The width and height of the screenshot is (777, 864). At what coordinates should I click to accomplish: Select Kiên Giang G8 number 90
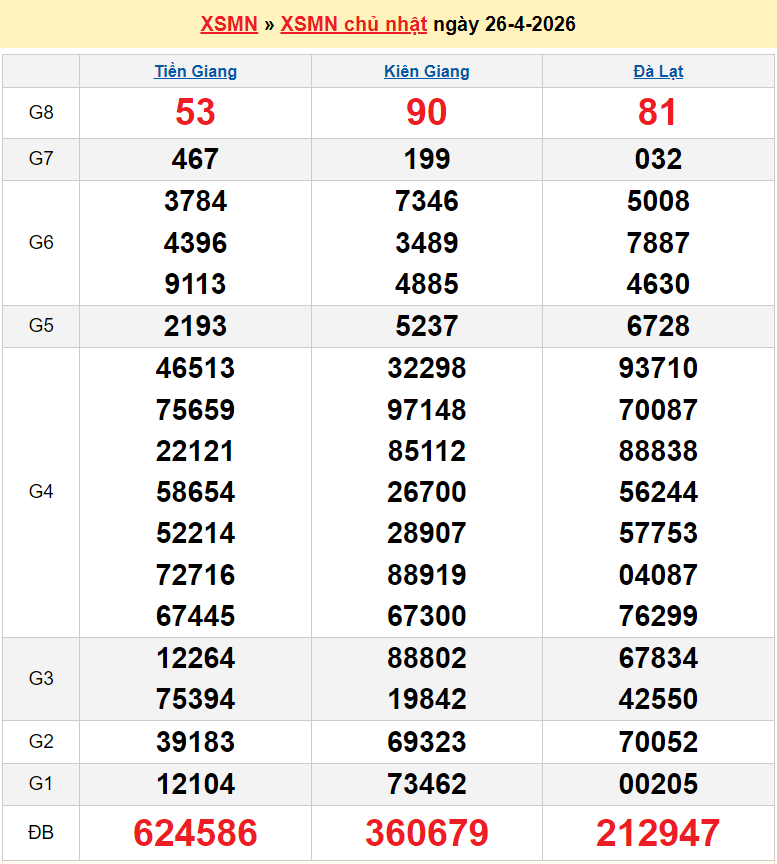coord(427,112)
